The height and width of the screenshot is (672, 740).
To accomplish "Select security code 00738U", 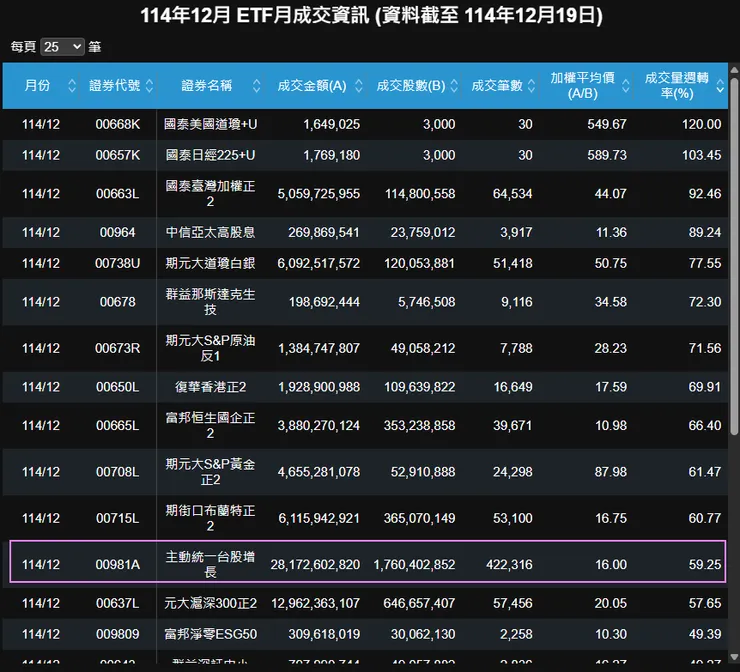I will tap(118, 263).
